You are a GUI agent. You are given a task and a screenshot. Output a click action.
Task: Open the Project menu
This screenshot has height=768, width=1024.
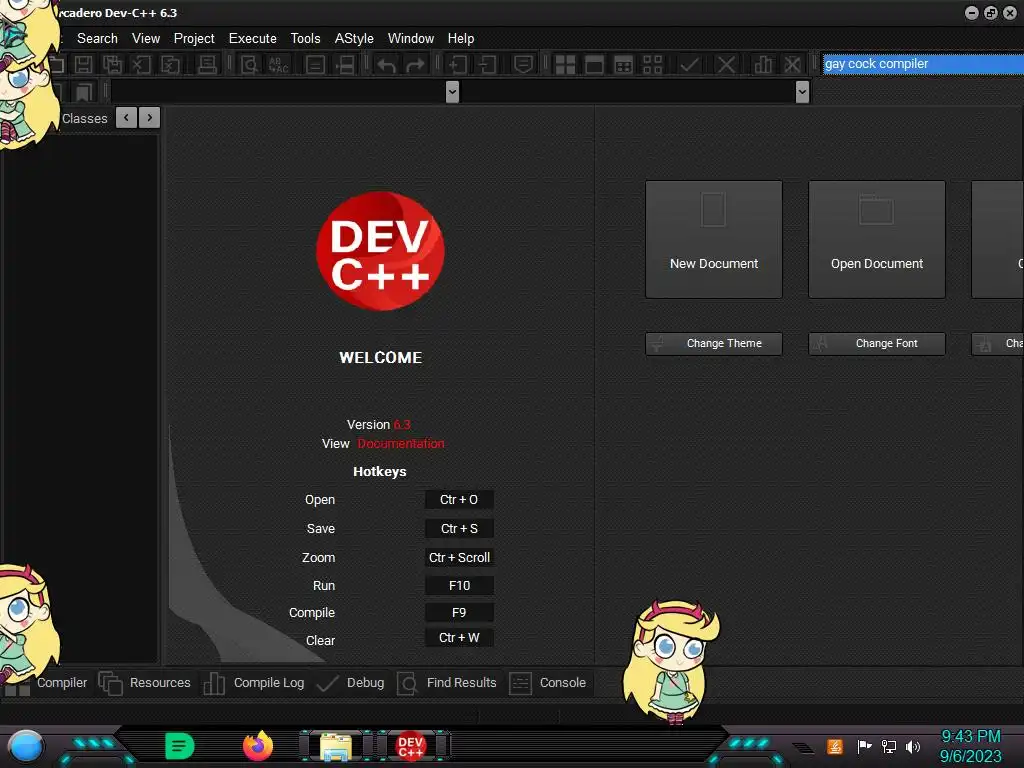point(194,39)
